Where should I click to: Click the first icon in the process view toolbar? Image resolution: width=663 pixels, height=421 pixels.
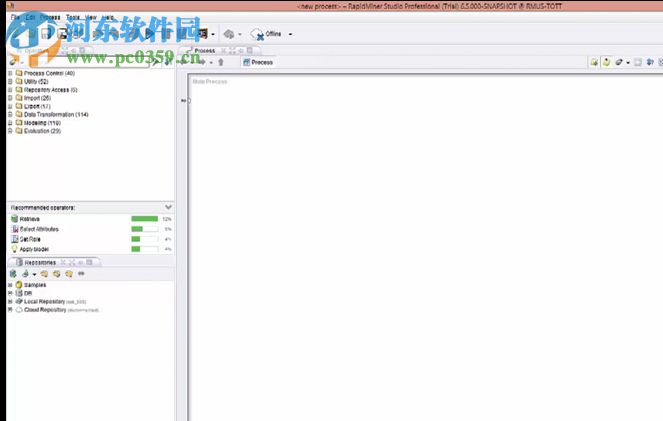[594, 62]
